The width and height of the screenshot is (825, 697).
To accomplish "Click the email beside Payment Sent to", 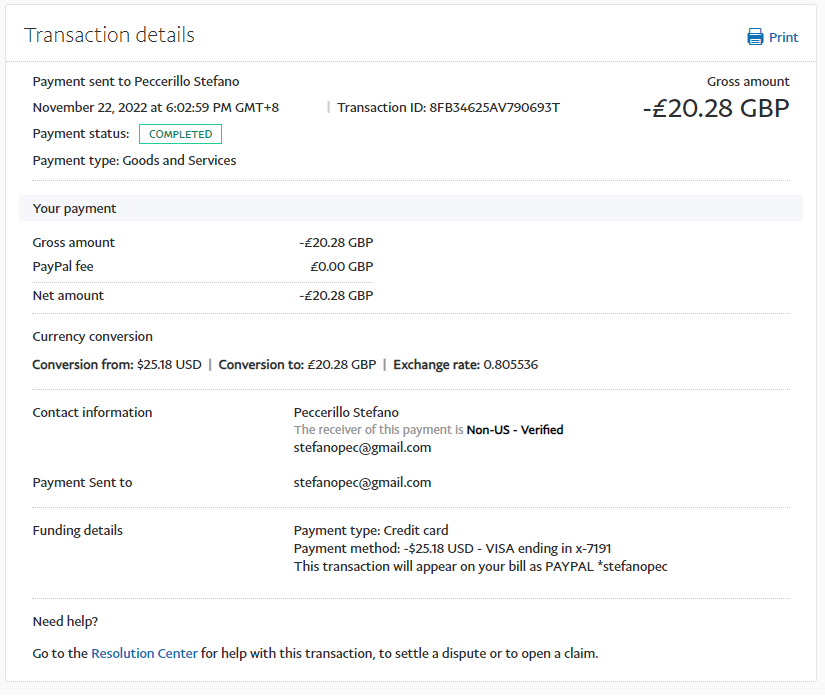I will 362,482.
